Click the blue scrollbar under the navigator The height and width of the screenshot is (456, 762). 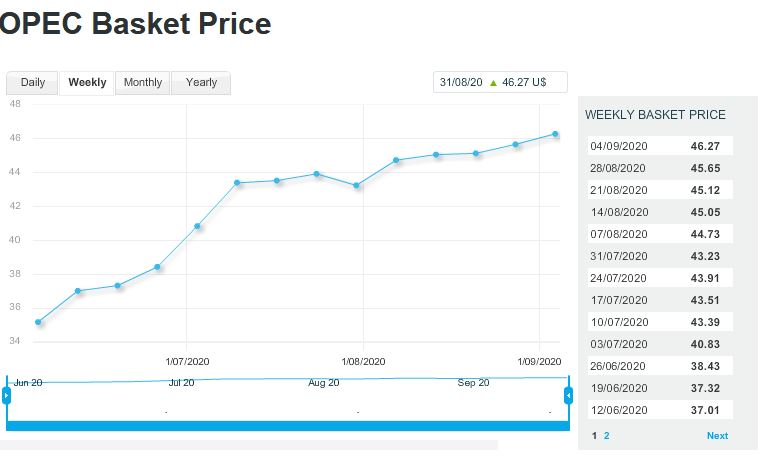pos(287,426)
